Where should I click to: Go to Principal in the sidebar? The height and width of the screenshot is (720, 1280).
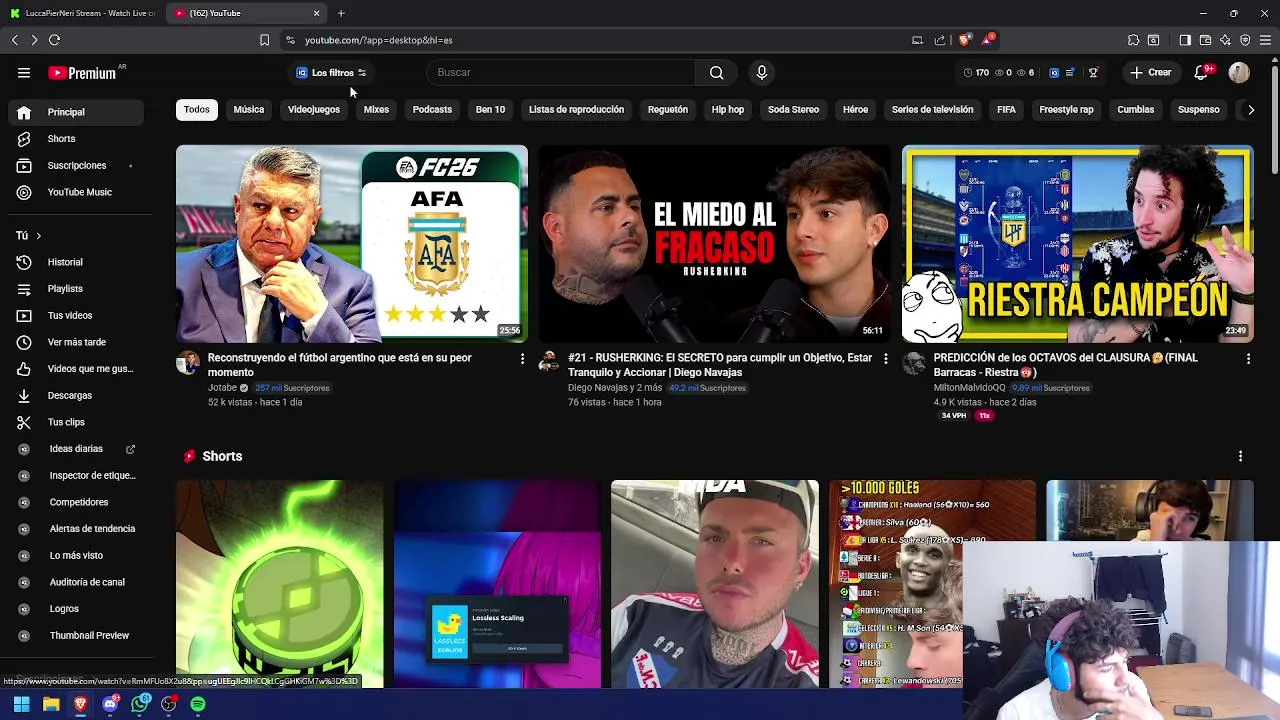point(76,112)
